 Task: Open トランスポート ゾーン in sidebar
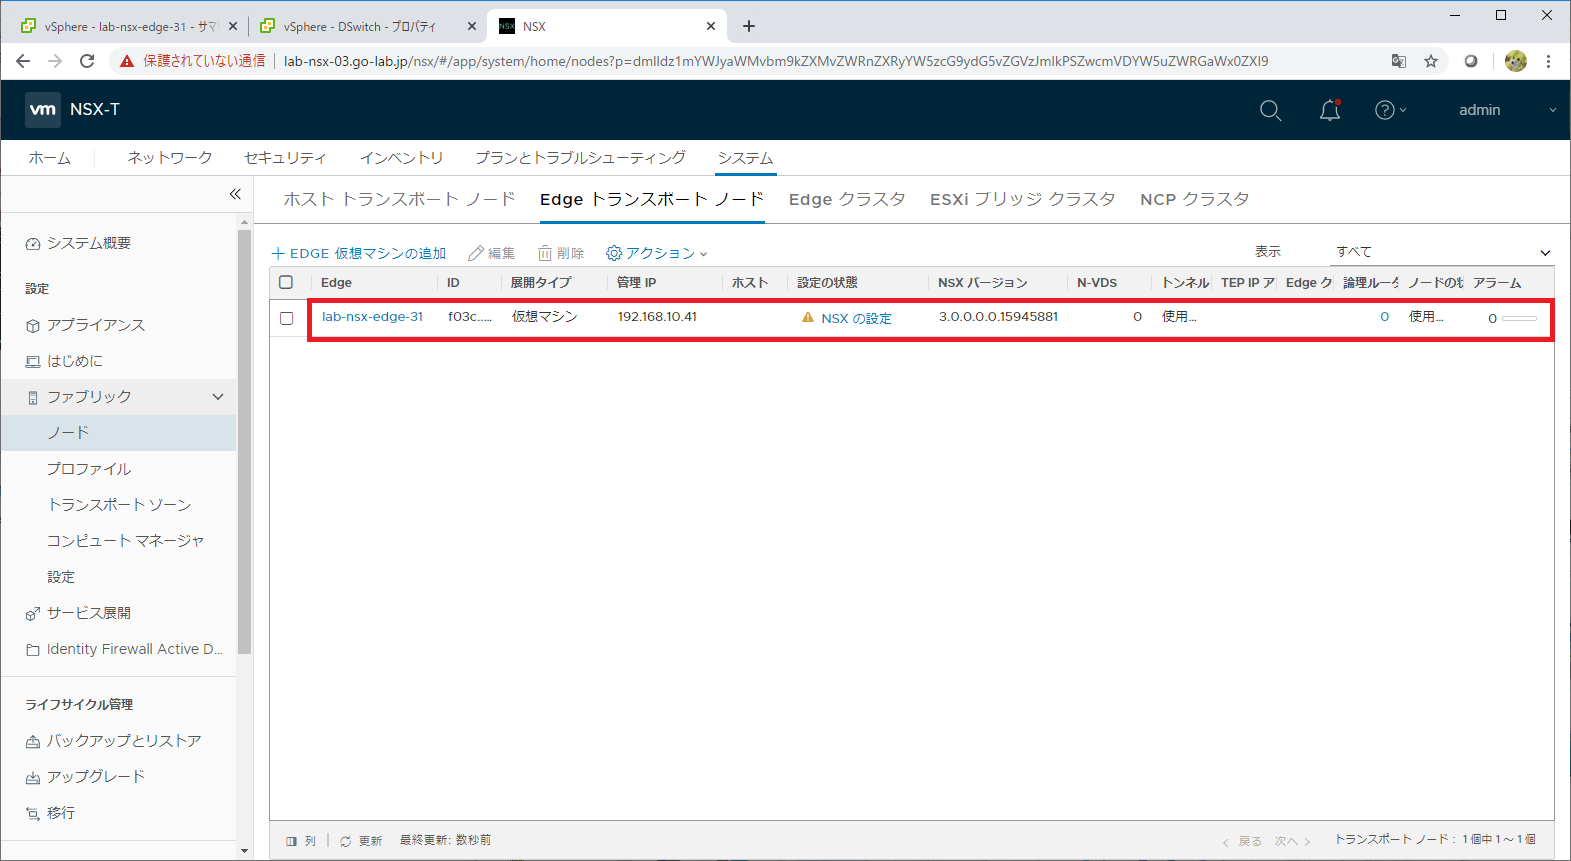(119, 505)
